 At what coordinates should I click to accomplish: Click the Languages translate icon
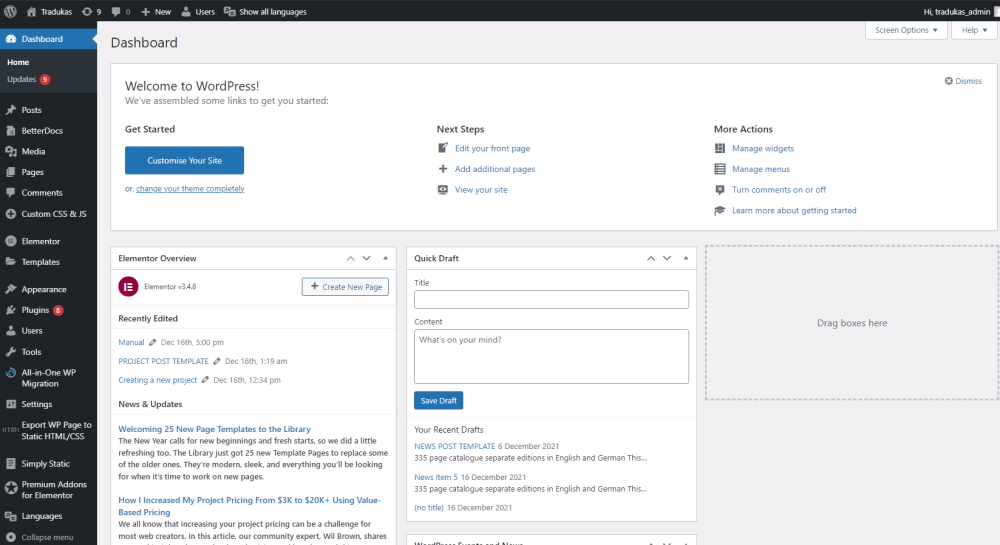(x=11, y=516)
